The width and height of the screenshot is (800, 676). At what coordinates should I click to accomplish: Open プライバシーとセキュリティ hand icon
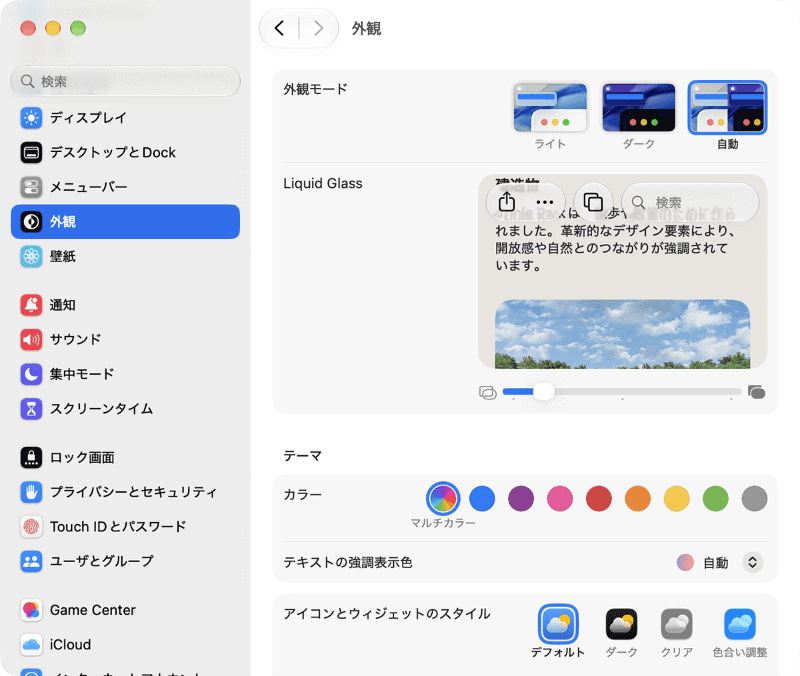[x=31, y=492]
